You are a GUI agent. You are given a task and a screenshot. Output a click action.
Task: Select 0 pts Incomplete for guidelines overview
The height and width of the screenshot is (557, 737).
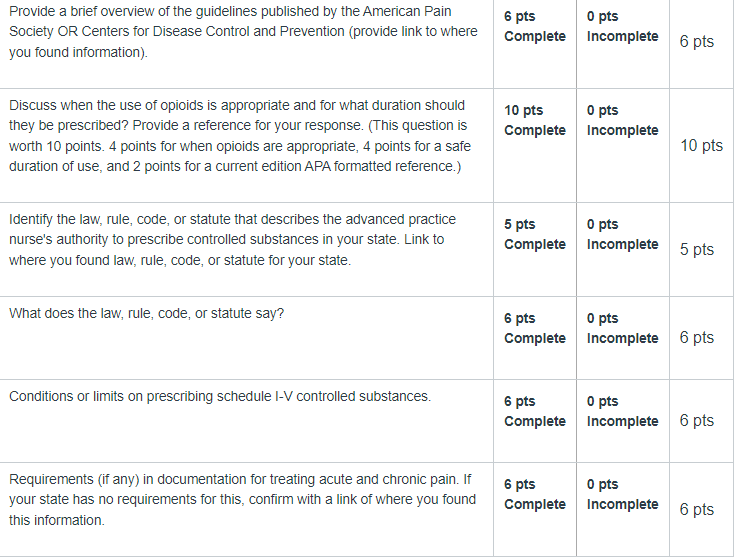coord(622,26)
